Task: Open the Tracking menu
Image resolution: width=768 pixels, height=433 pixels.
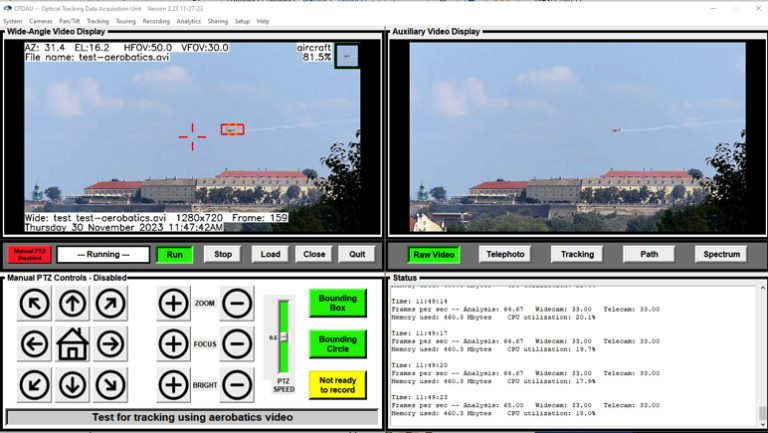Action: point(98,21)
